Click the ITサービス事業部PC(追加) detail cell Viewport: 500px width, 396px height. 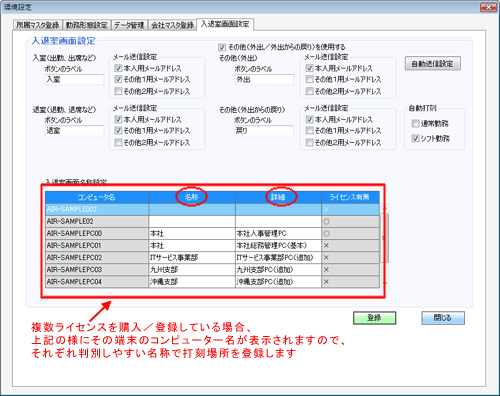pyautogui.click(x=278, y=258)
